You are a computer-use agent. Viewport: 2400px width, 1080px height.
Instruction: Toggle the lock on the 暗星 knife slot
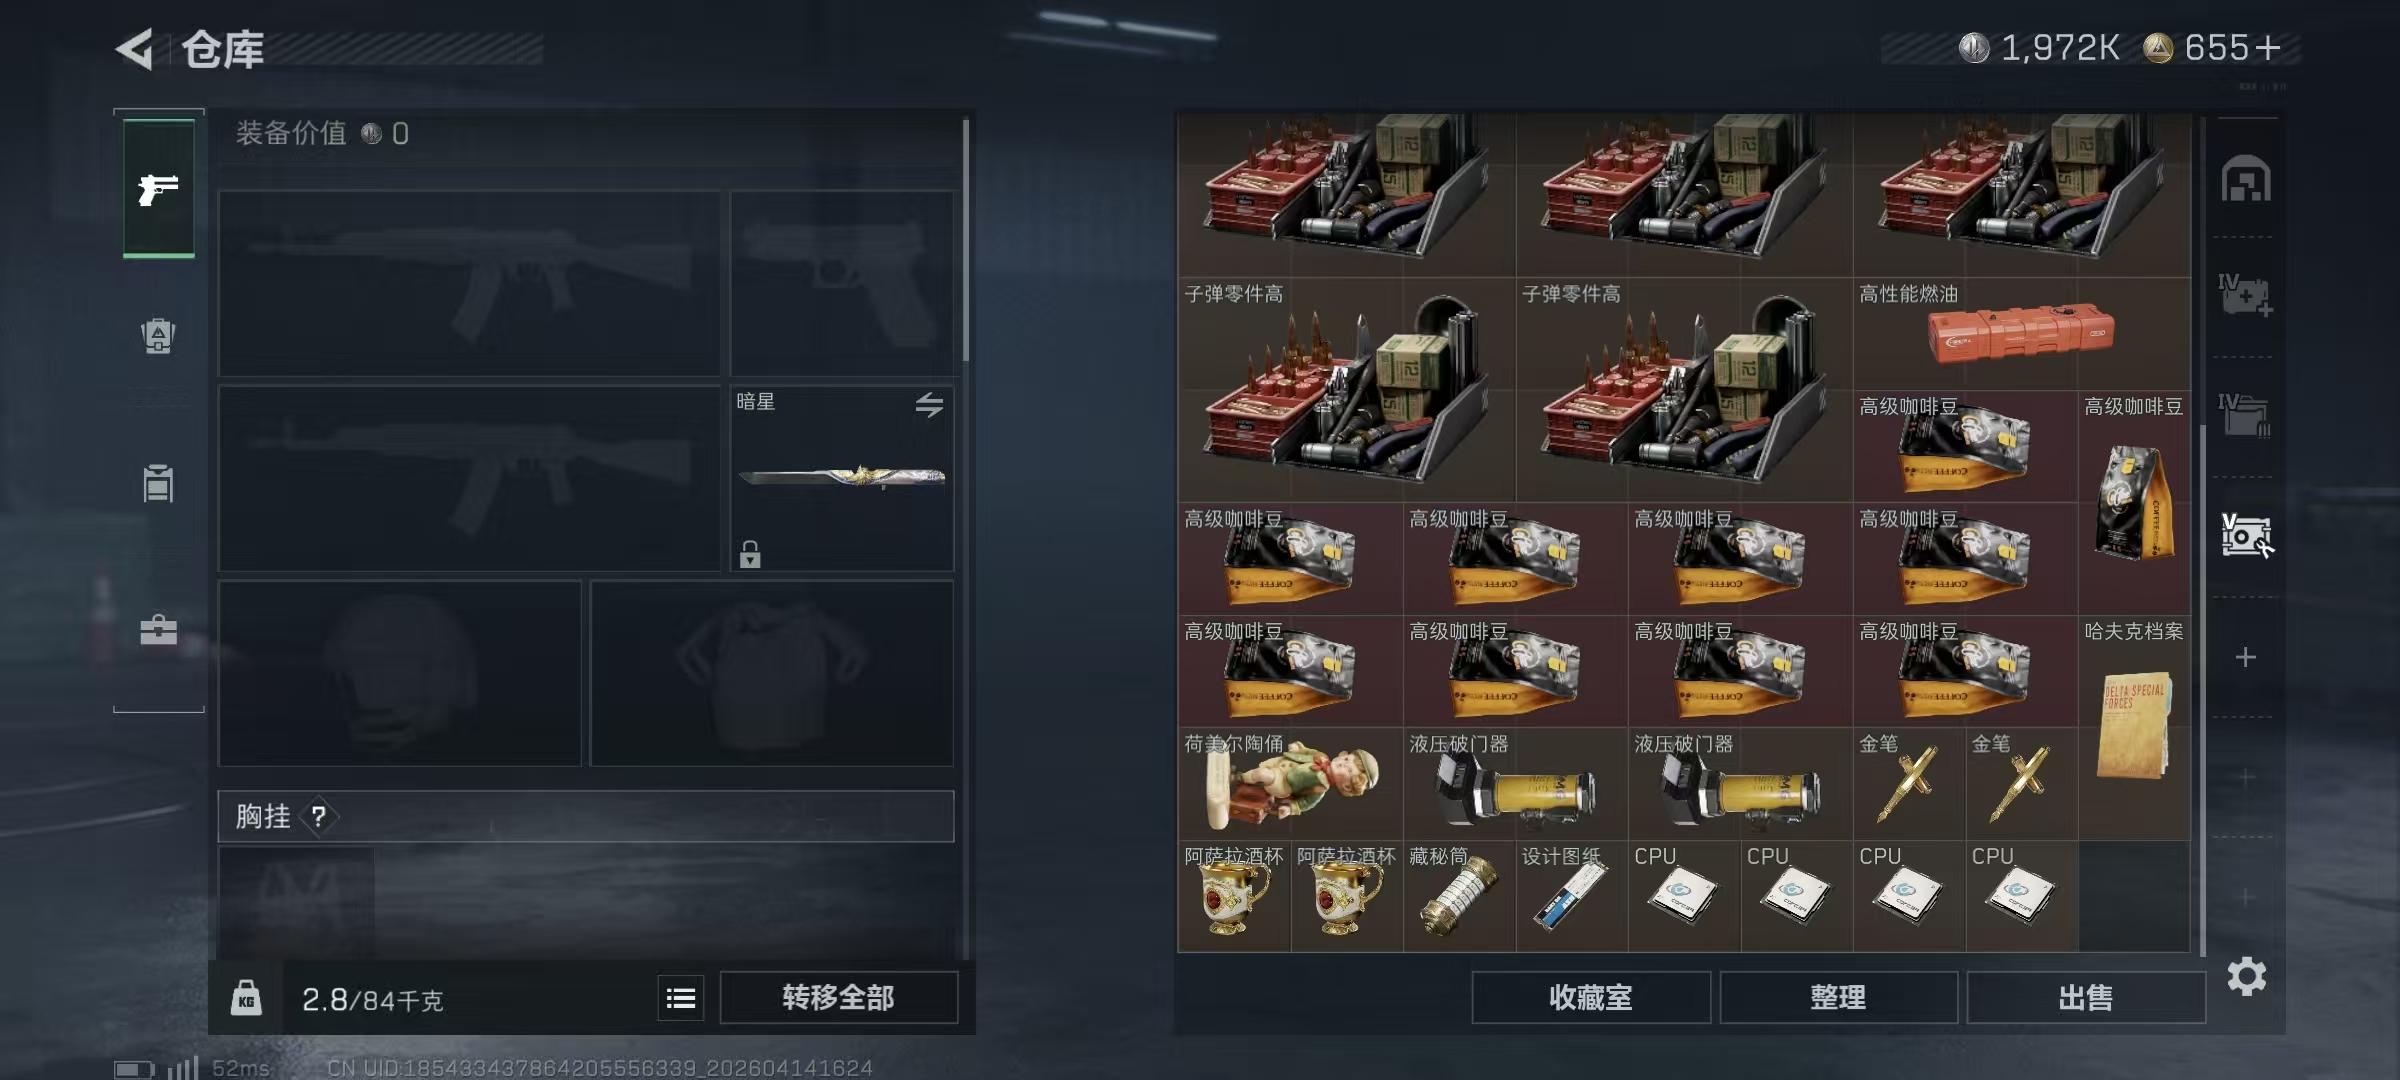(750, 554)
